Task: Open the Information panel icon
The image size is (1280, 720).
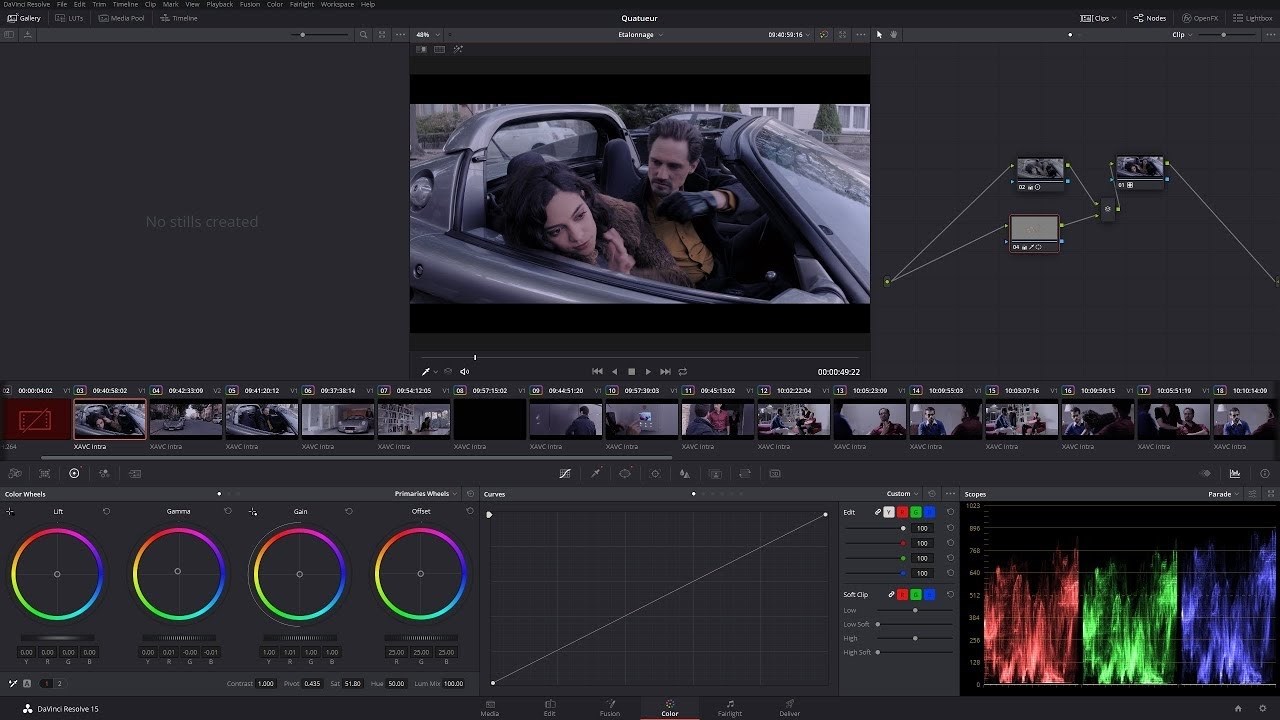Action: pos(1265,473)
